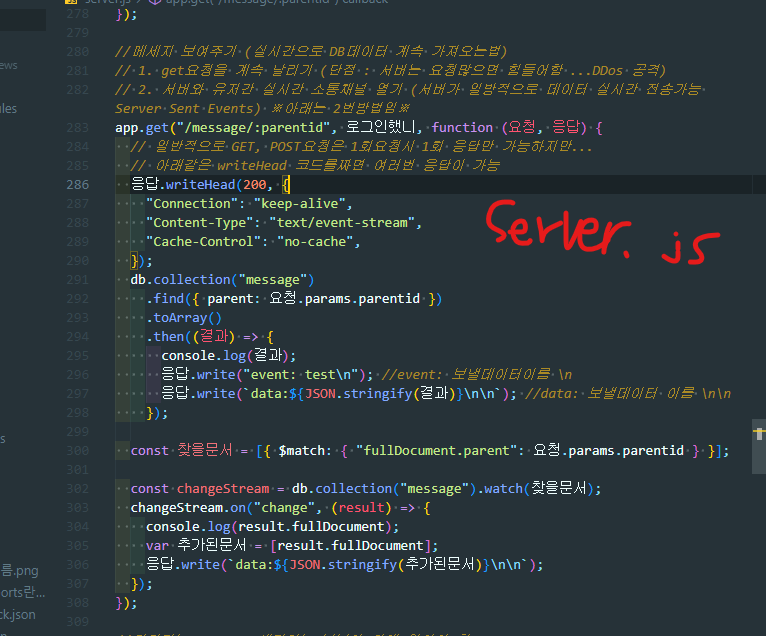The height and width of the screenshot is (636, 766).
Task: Click the .find call on line 292
Action: [165, 299]
